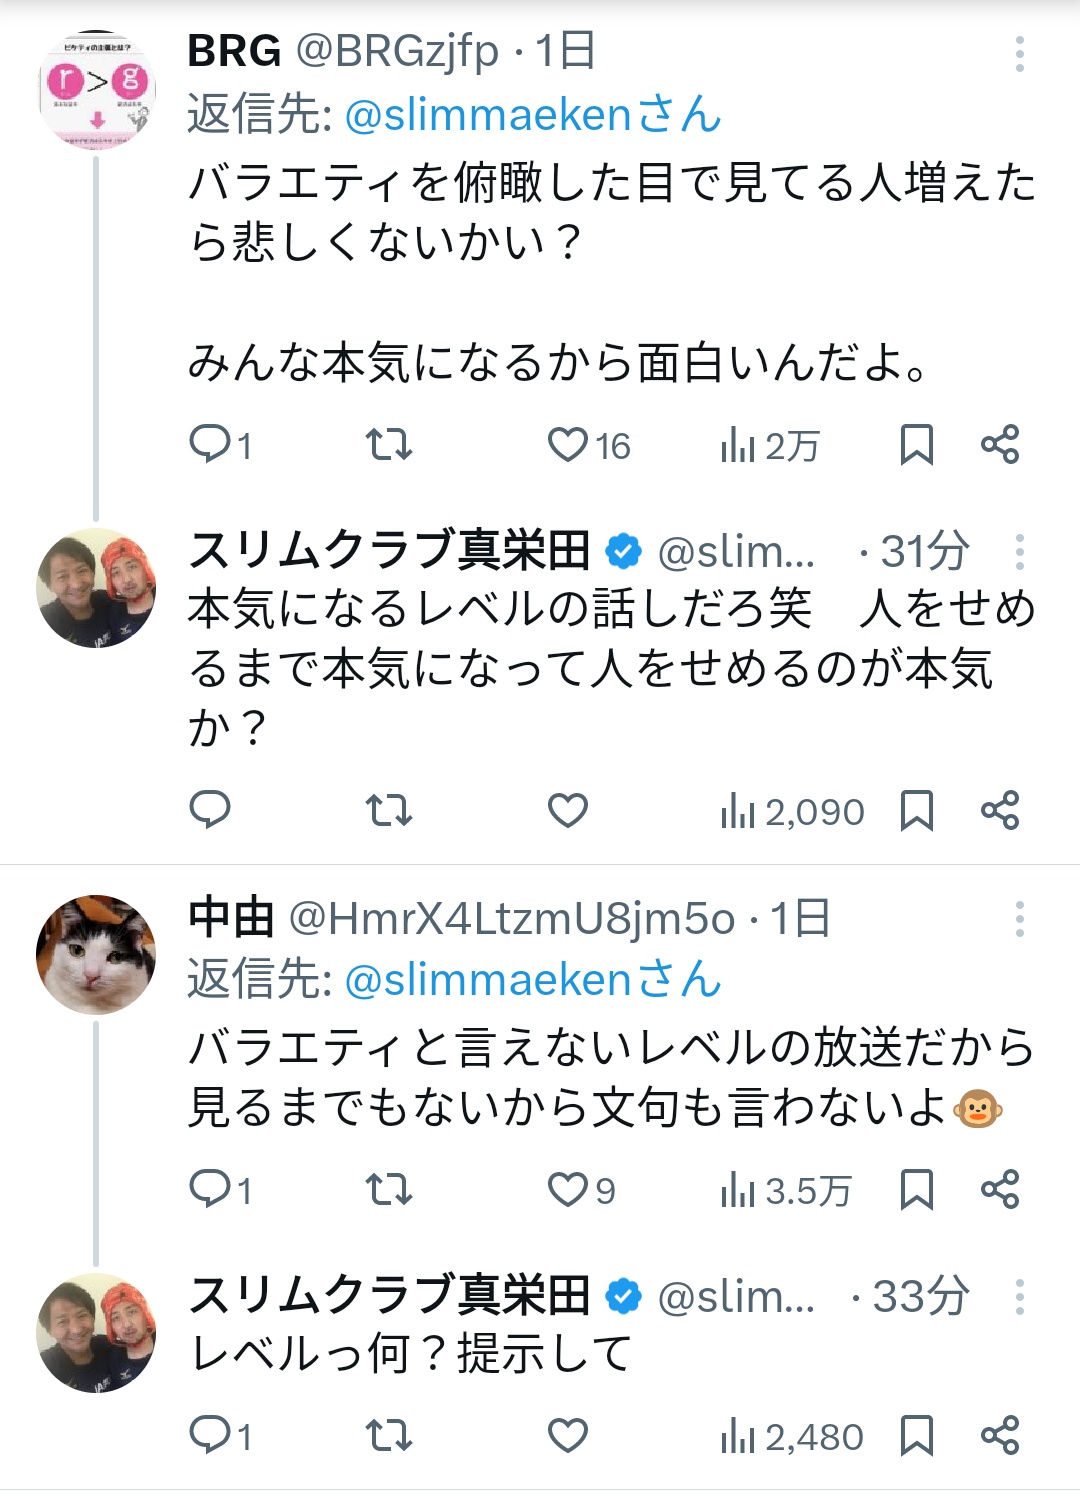Share BRG's tweet

pyautogui.click(x=999, y=444)
